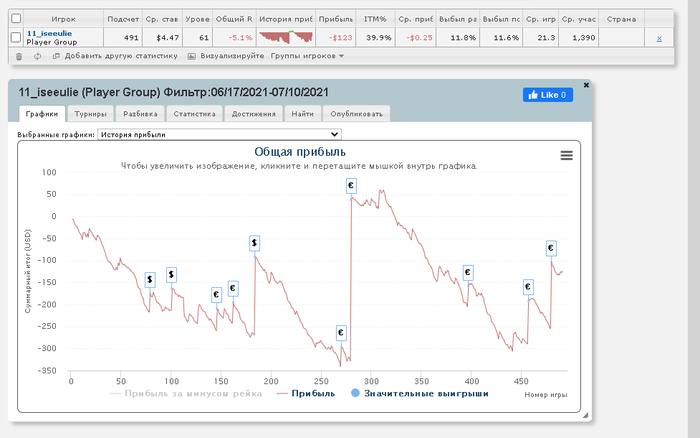Open the chart hamburger menu icon
Image resolution: width=700 pixels, height=438 pixels.
tap(567, 155)
